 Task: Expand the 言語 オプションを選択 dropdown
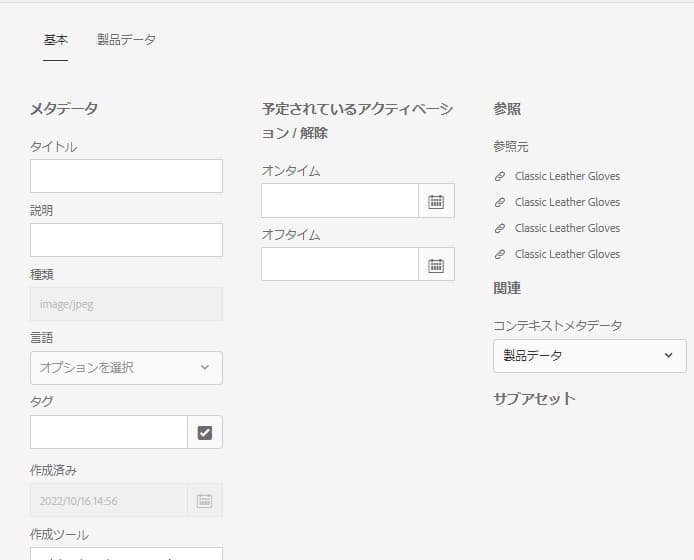(126, 368)
